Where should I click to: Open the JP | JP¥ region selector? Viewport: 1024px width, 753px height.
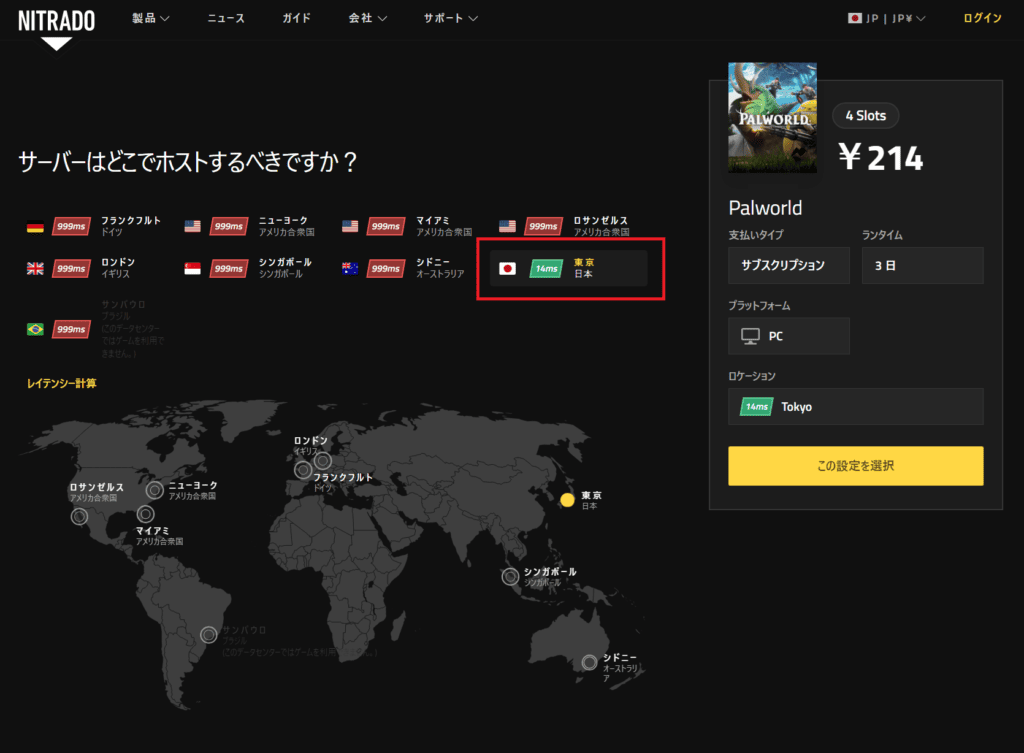point(886,18)
